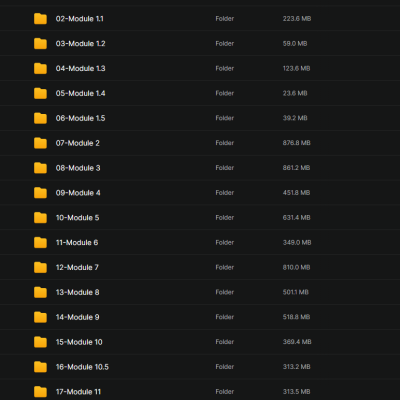This screenshot has width=400, height=400.
Task: Click the folder icon for 04-Module 1.3
Action: pos(40,68)
